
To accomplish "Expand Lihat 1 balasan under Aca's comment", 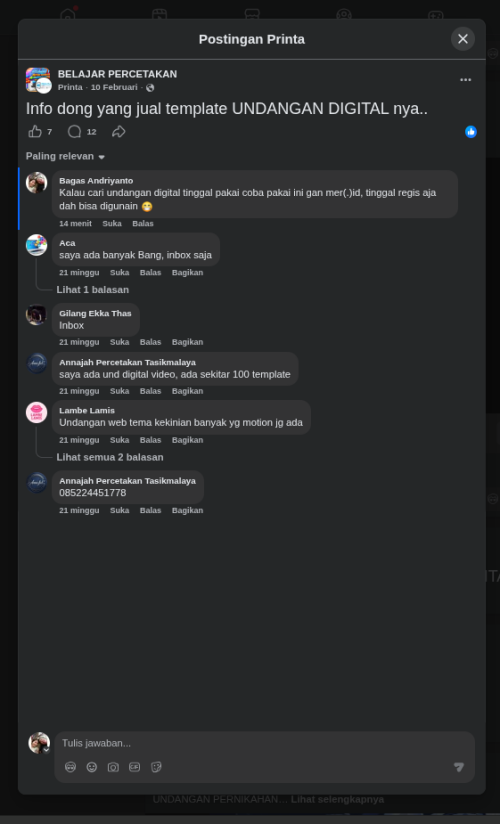I will 93,290.
